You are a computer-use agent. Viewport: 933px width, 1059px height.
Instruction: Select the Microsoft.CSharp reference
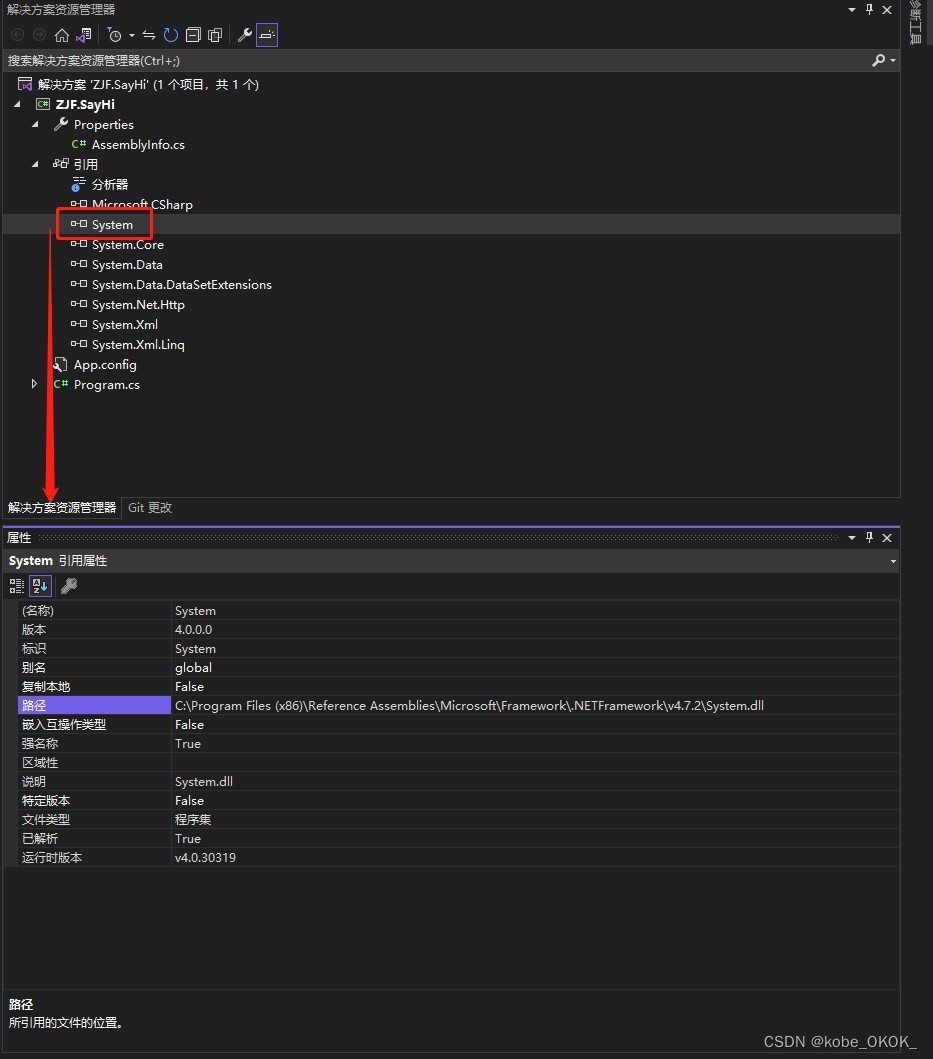tap(142, 205)
